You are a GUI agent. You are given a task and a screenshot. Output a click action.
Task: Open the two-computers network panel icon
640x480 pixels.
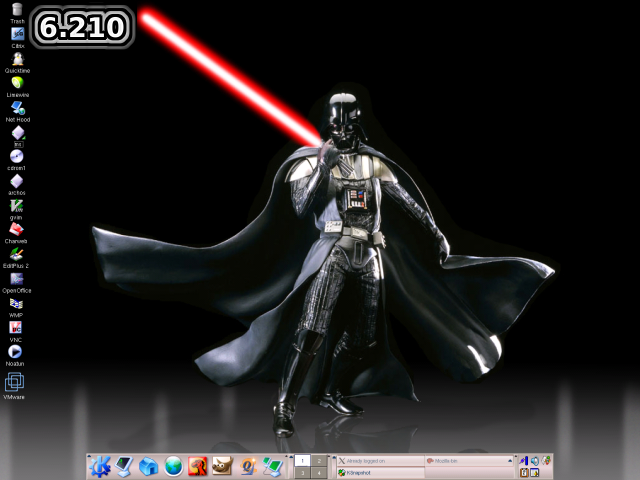(272, 467)
